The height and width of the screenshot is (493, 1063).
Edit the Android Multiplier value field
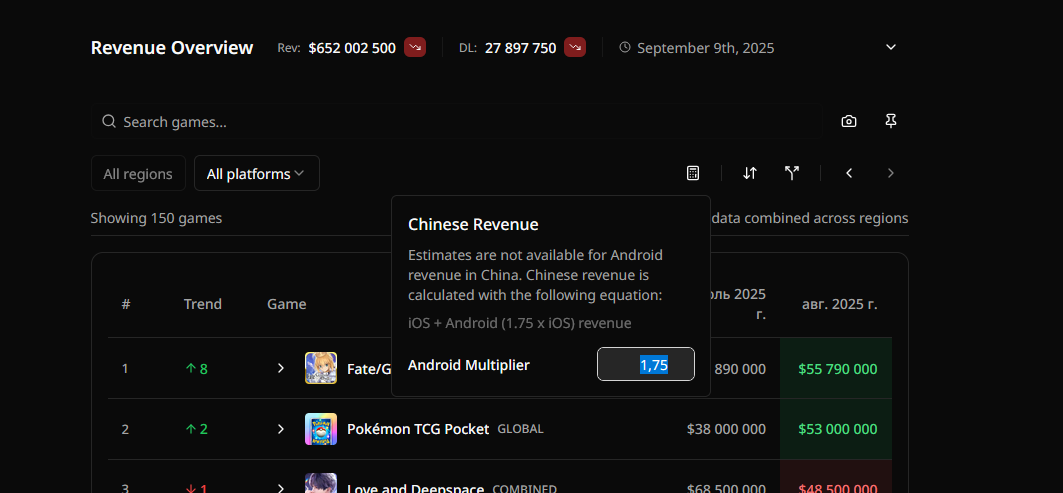[645, 364]
